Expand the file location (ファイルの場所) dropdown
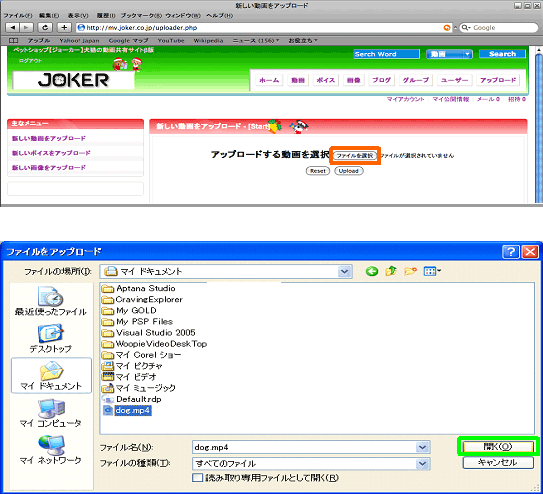The height and width of the screenshot is (494, 543). [345, 271]
